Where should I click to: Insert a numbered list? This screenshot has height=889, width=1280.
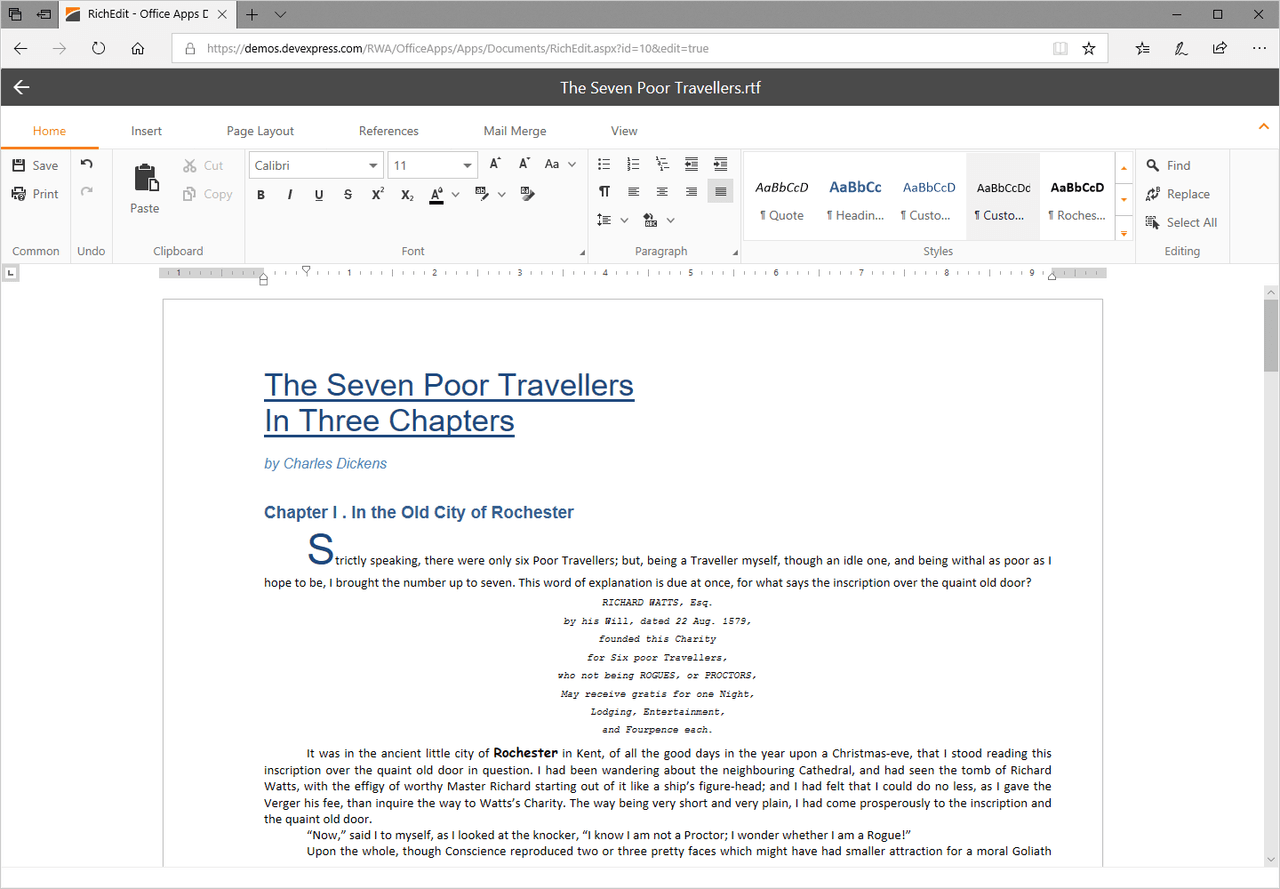point(633,164)
